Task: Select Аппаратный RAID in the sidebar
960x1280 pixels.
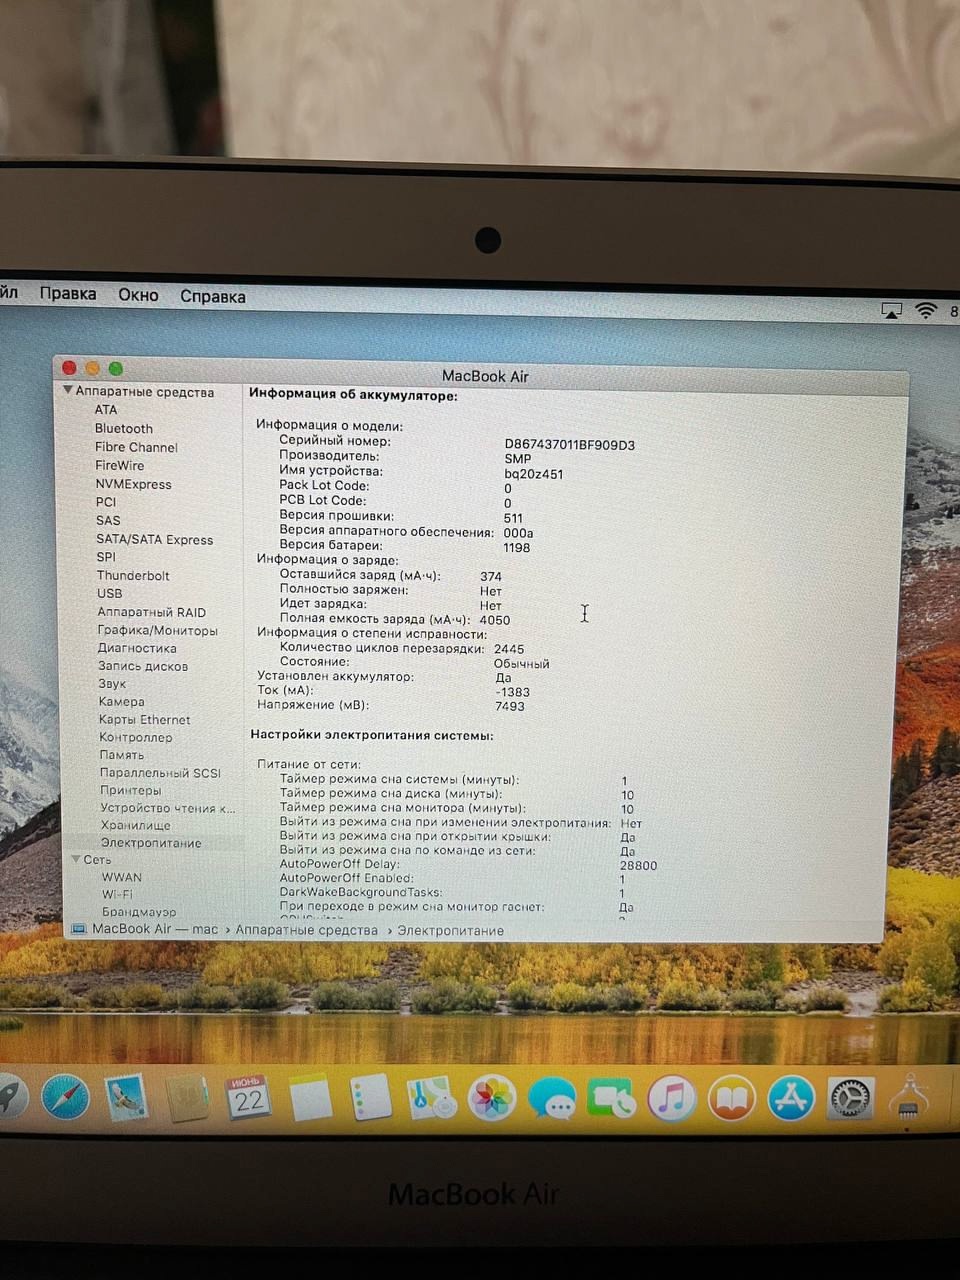Action: click(x=151, y=612)
